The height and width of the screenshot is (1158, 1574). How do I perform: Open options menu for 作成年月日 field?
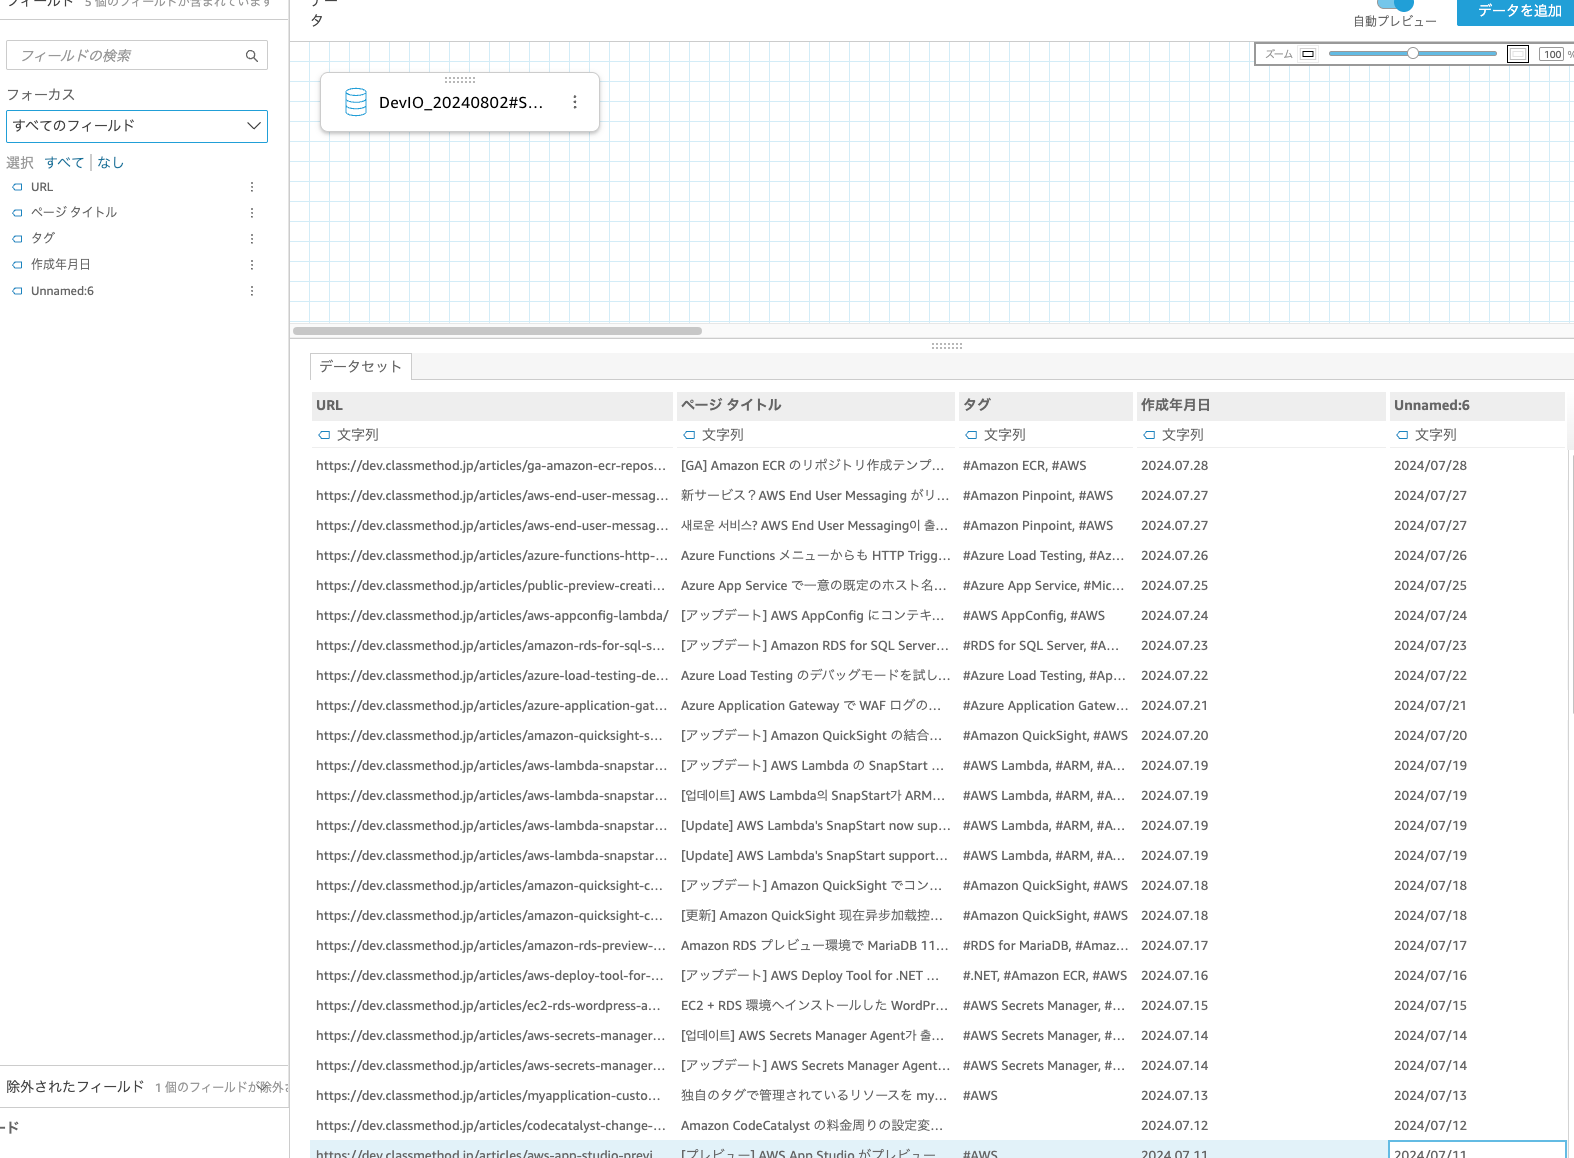point(252,265)
